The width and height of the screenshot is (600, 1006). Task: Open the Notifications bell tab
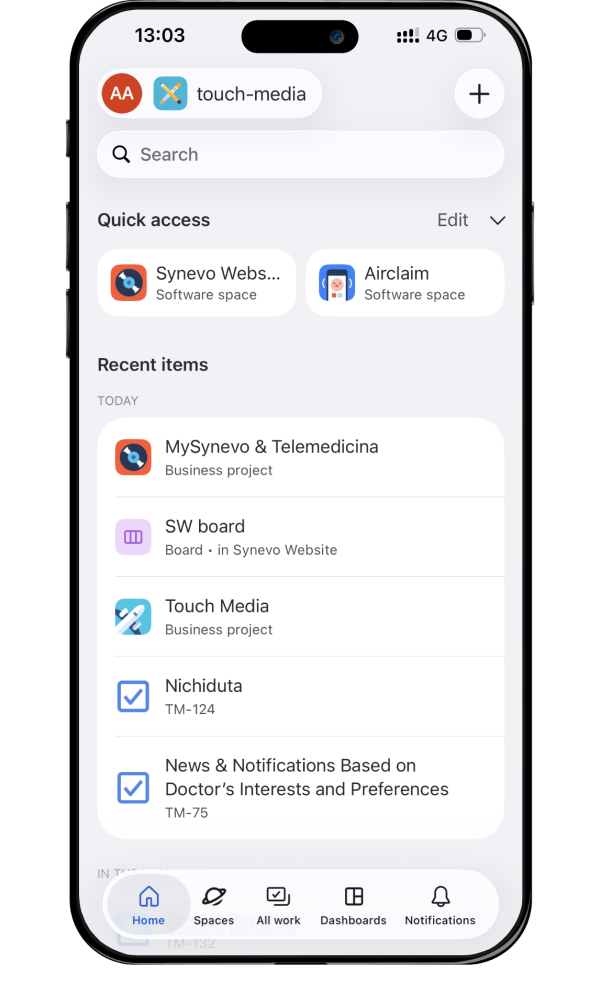(440, 905)
